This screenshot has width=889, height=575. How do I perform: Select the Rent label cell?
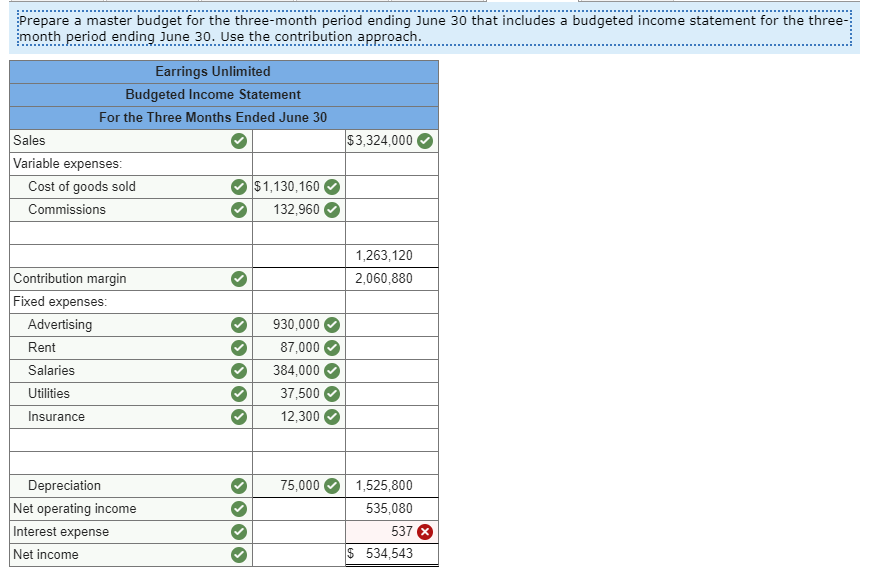tap(131, 348)
